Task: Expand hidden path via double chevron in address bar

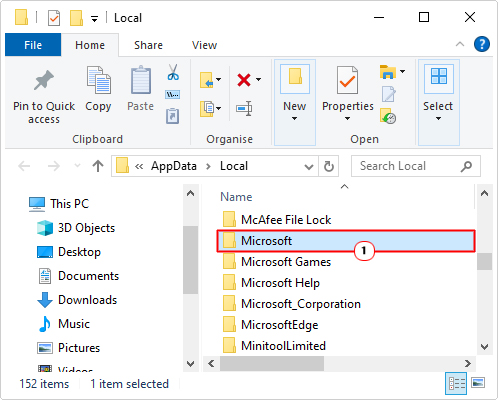Action: (139, 166)
